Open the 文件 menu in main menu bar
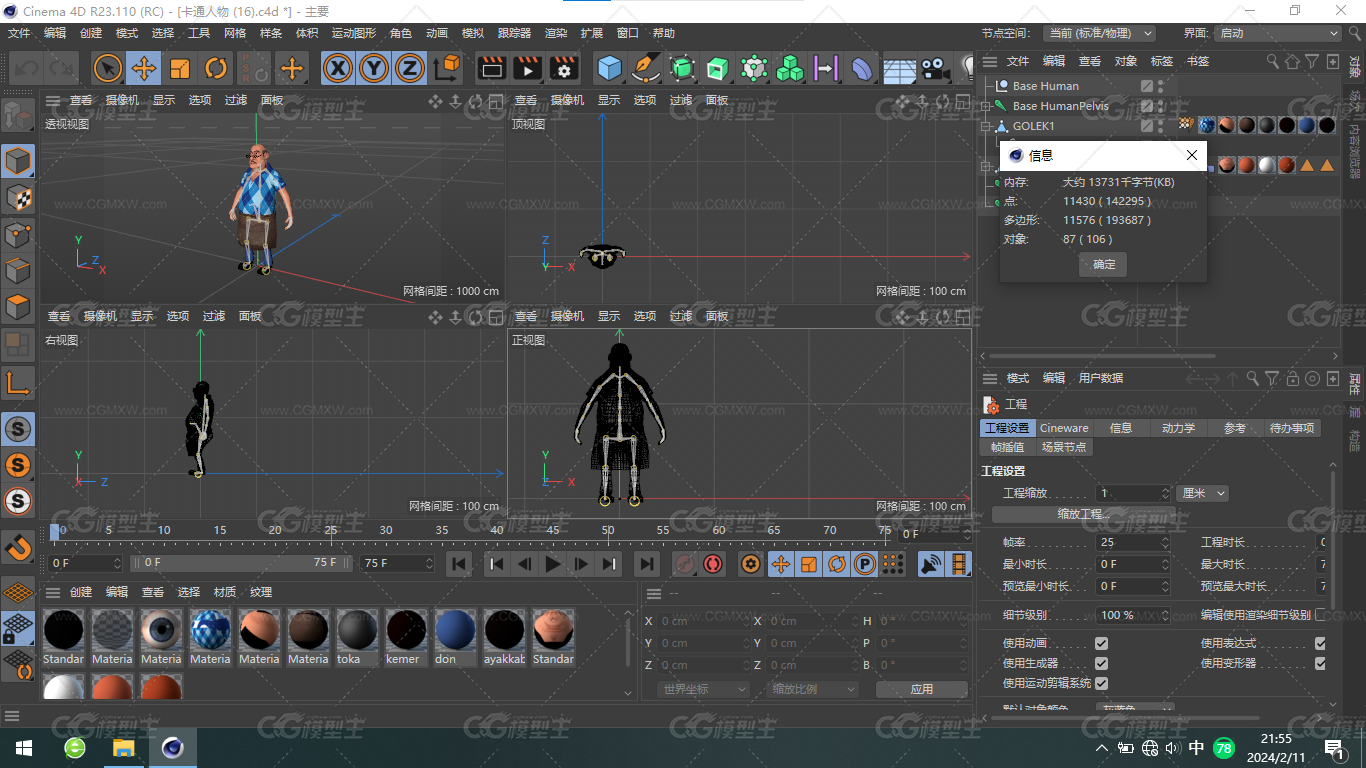 (x=19, y=33)
